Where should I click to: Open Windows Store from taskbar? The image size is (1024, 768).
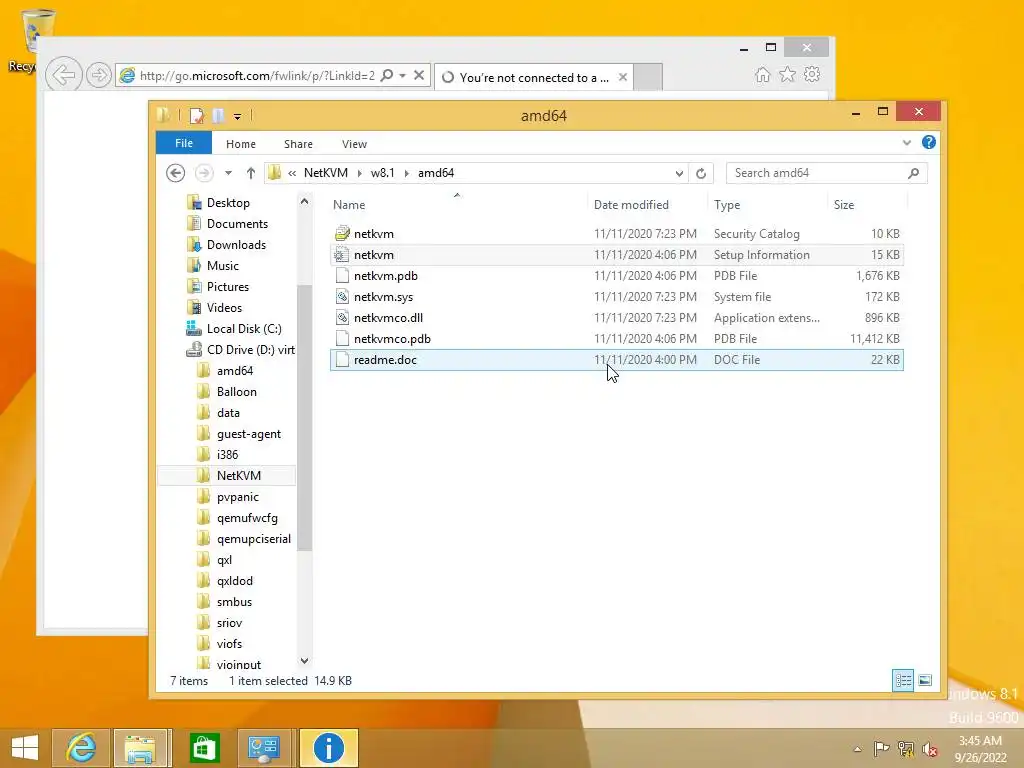point(204,748)
